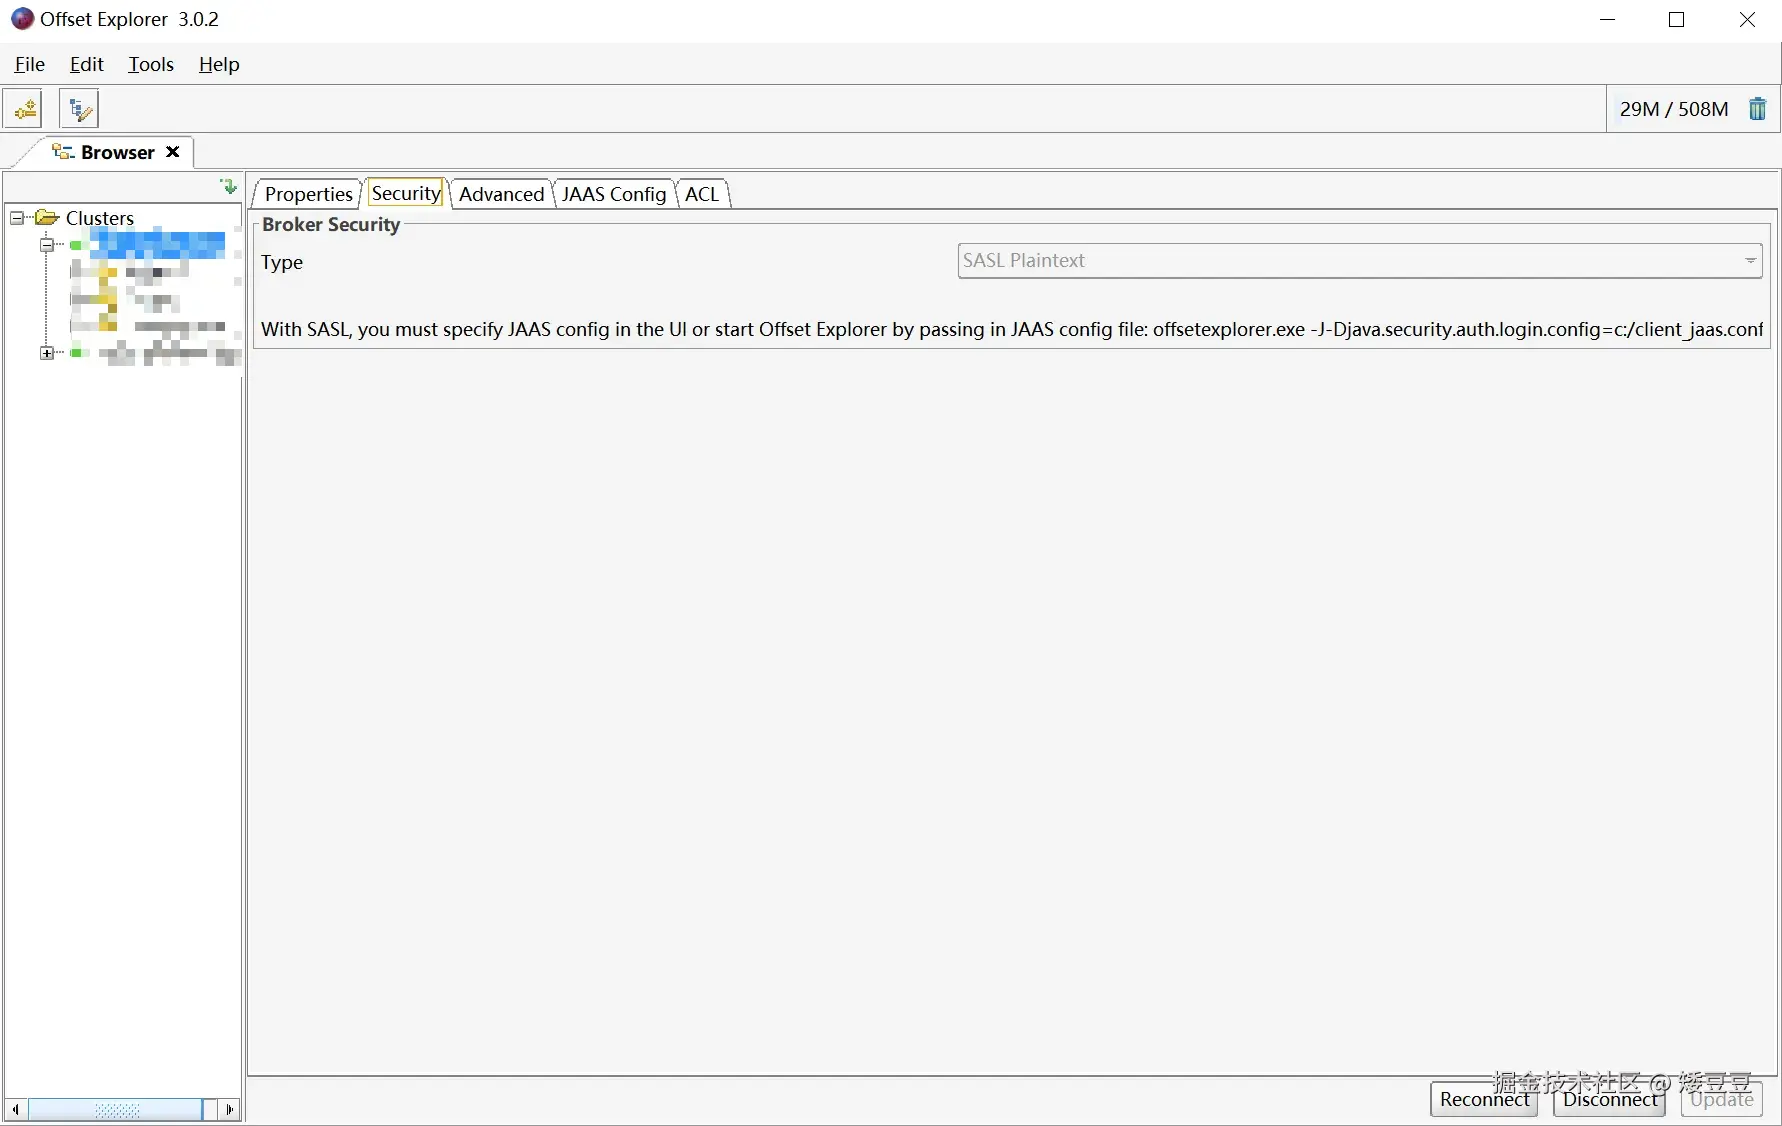Open the File menu
Viewport: 1782px width, 1126px height.
pos(30,64)
